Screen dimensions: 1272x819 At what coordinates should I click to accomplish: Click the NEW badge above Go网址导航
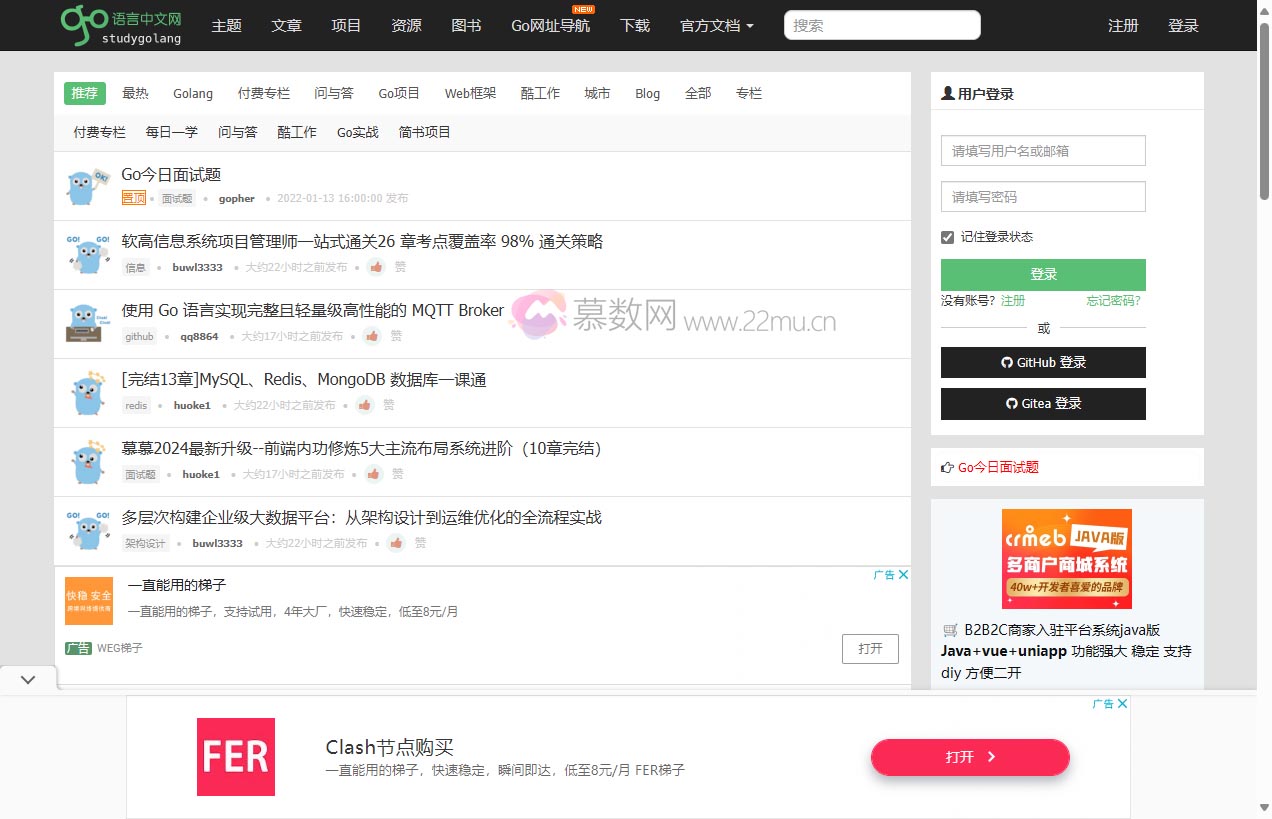pyautogui.click(x=583, y=9)
